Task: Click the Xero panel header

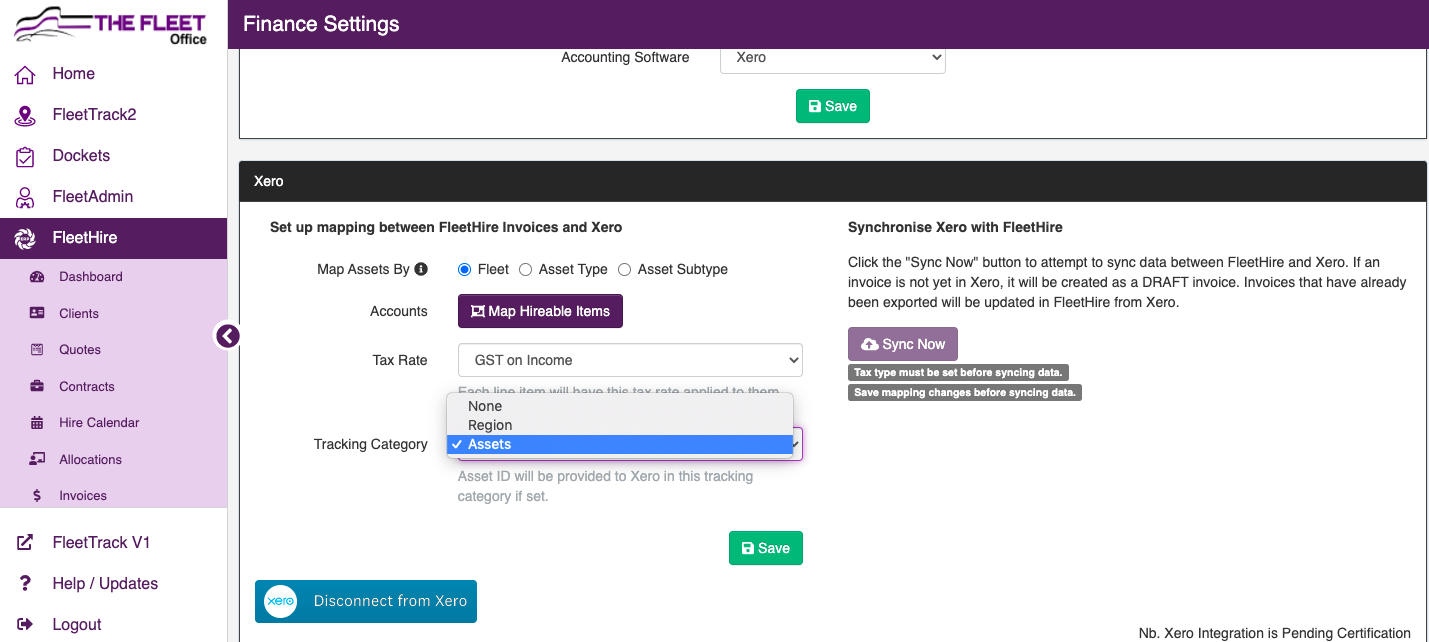Action: [832, 181]
